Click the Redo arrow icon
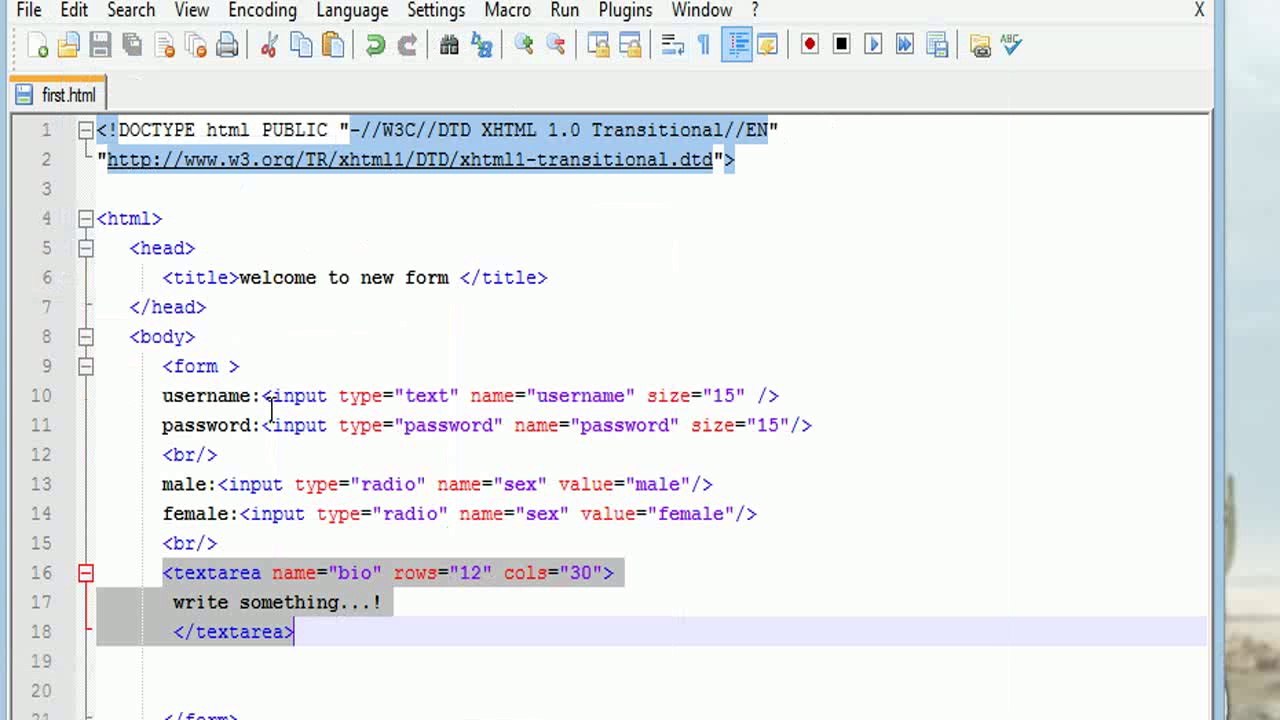This screenshot has width=1280, height=720. (x=407, y=45)
